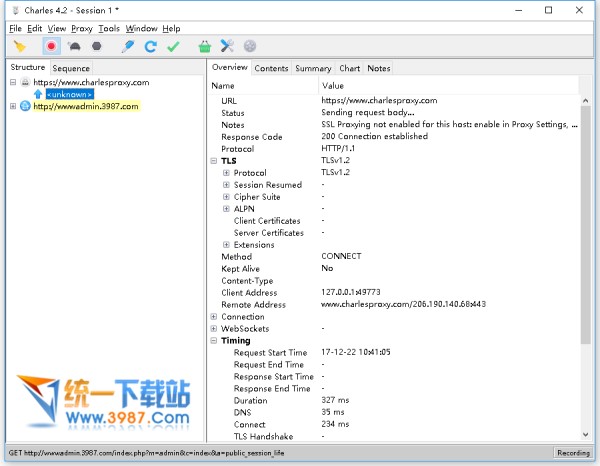
Task: Open the View menu
Action: tap(57, 28)
